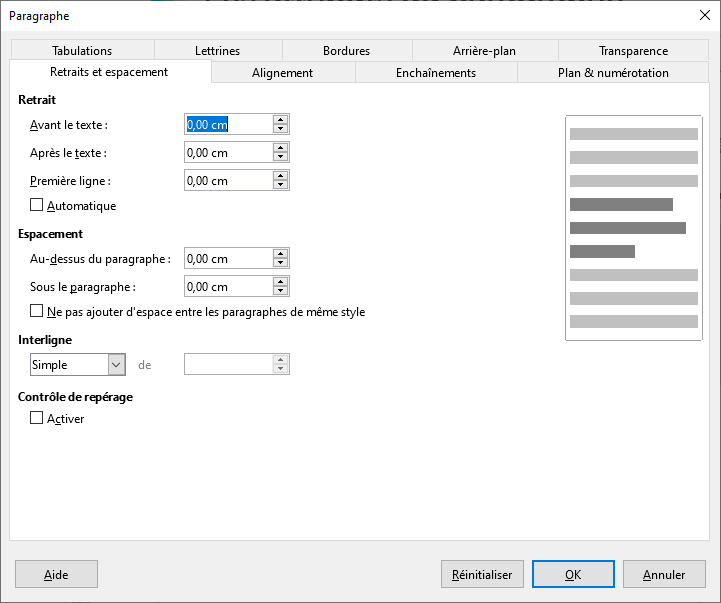721x603 pixels.
Task: Decrease the Après le texte indent value
Action: [281, 157]
